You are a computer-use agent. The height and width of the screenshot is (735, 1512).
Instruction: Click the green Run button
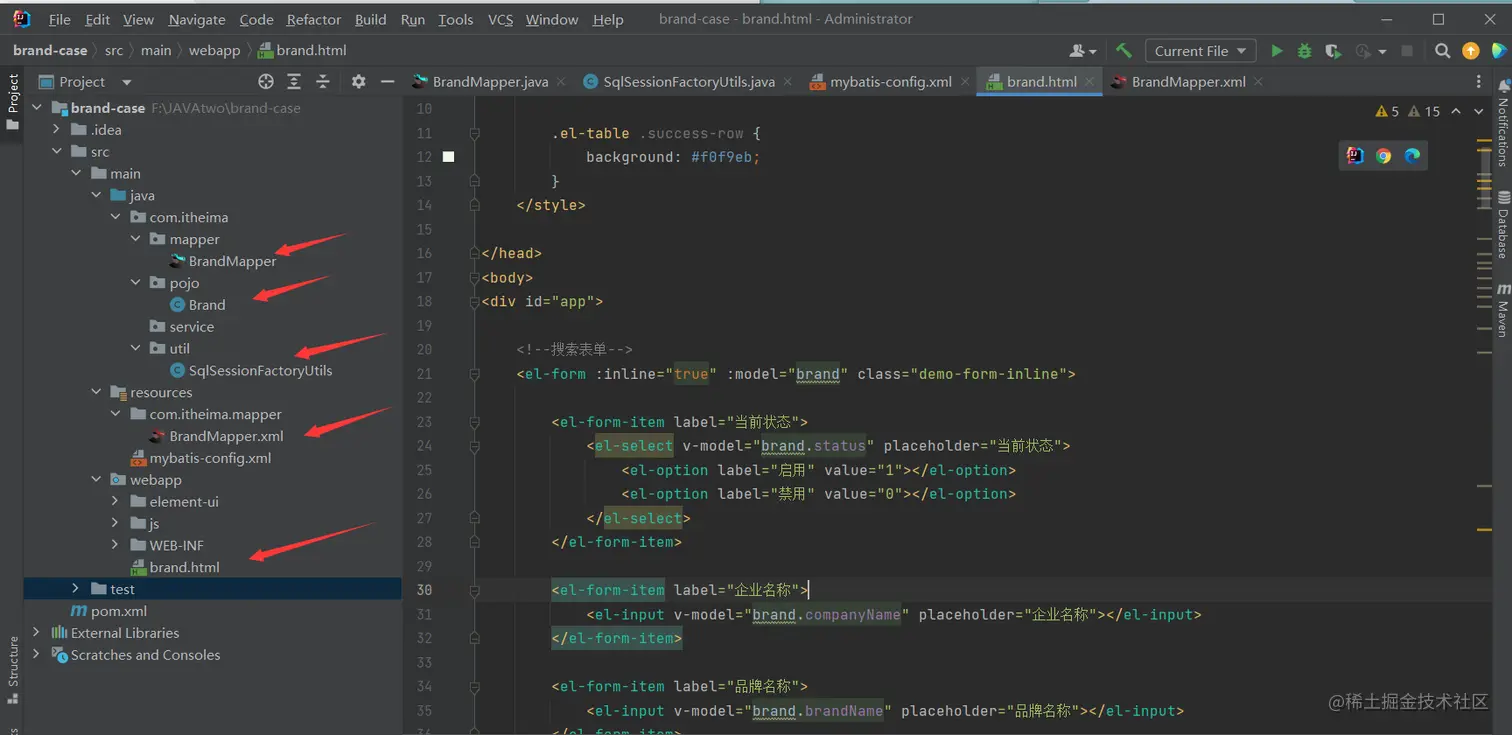[1276, 51]
